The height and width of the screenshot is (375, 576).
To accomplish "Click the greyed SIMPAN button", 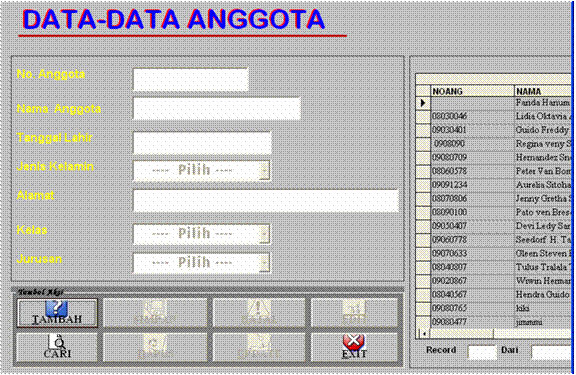I will pyautogui.click(x=155, y=313).
